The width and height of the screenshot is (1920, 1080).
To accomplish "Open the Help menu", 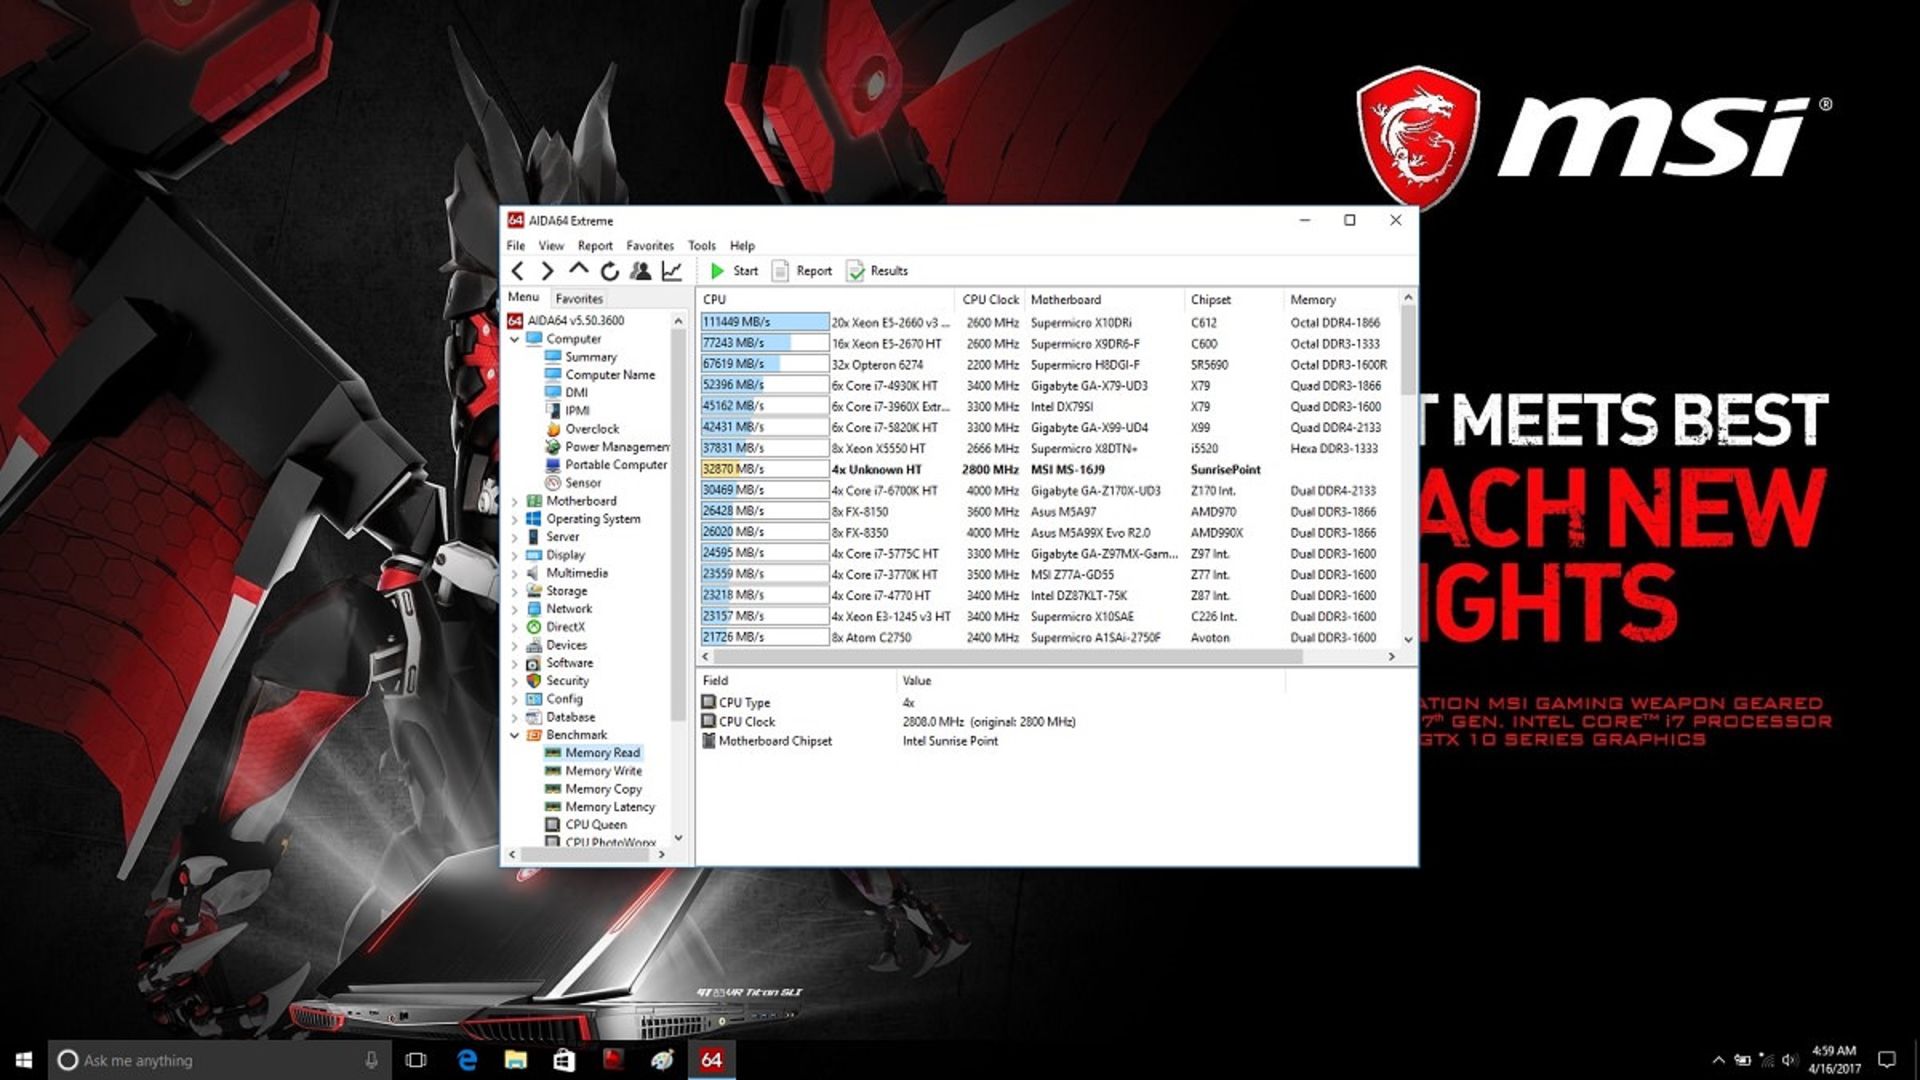I will tap(742, 245).
